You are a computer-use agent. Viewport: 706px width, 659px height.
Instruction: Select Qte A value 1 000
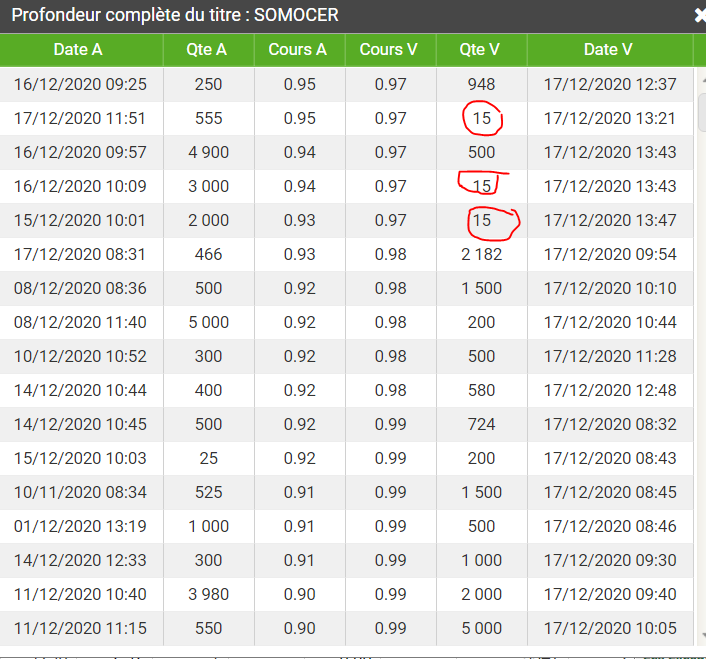(208, 526)
